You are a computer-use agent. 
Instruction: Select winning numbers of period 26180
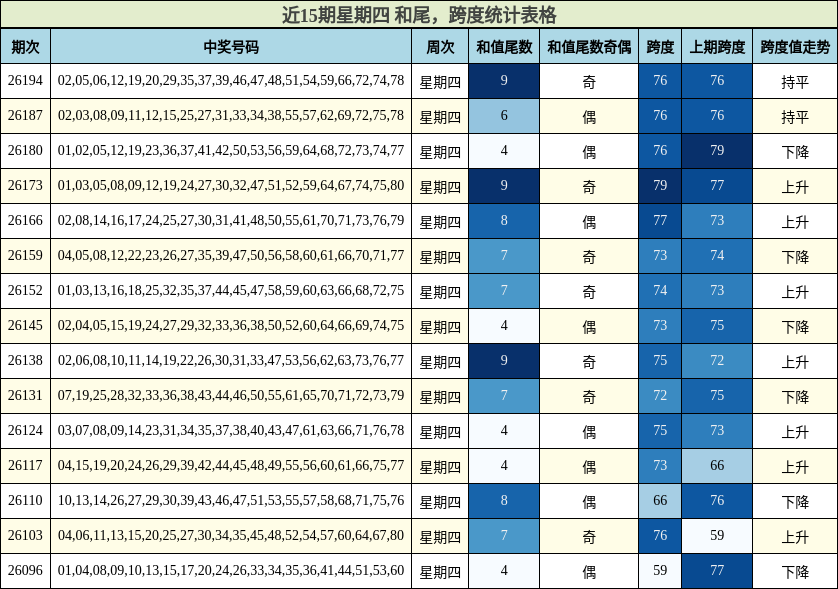tap(231, 151)
